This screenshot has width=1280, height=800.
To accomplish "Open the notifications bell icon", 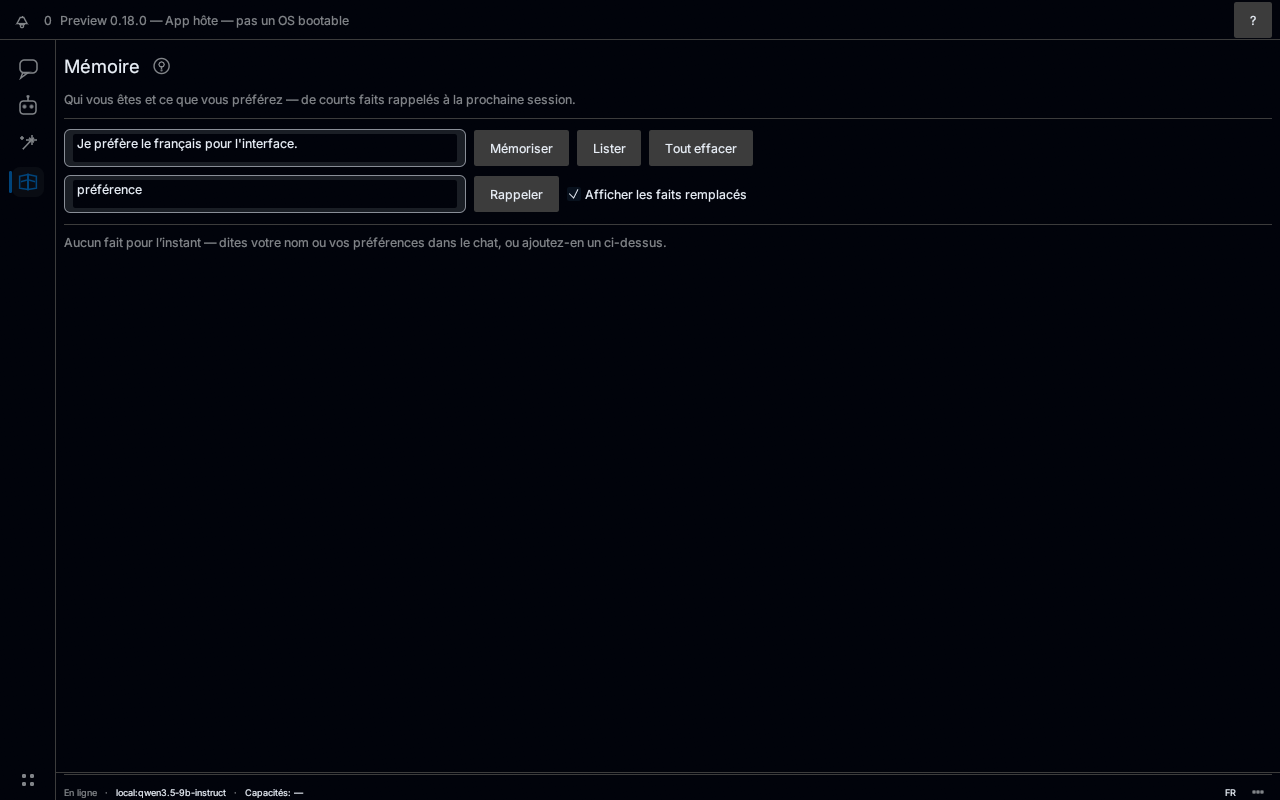I will click(22, 21).
